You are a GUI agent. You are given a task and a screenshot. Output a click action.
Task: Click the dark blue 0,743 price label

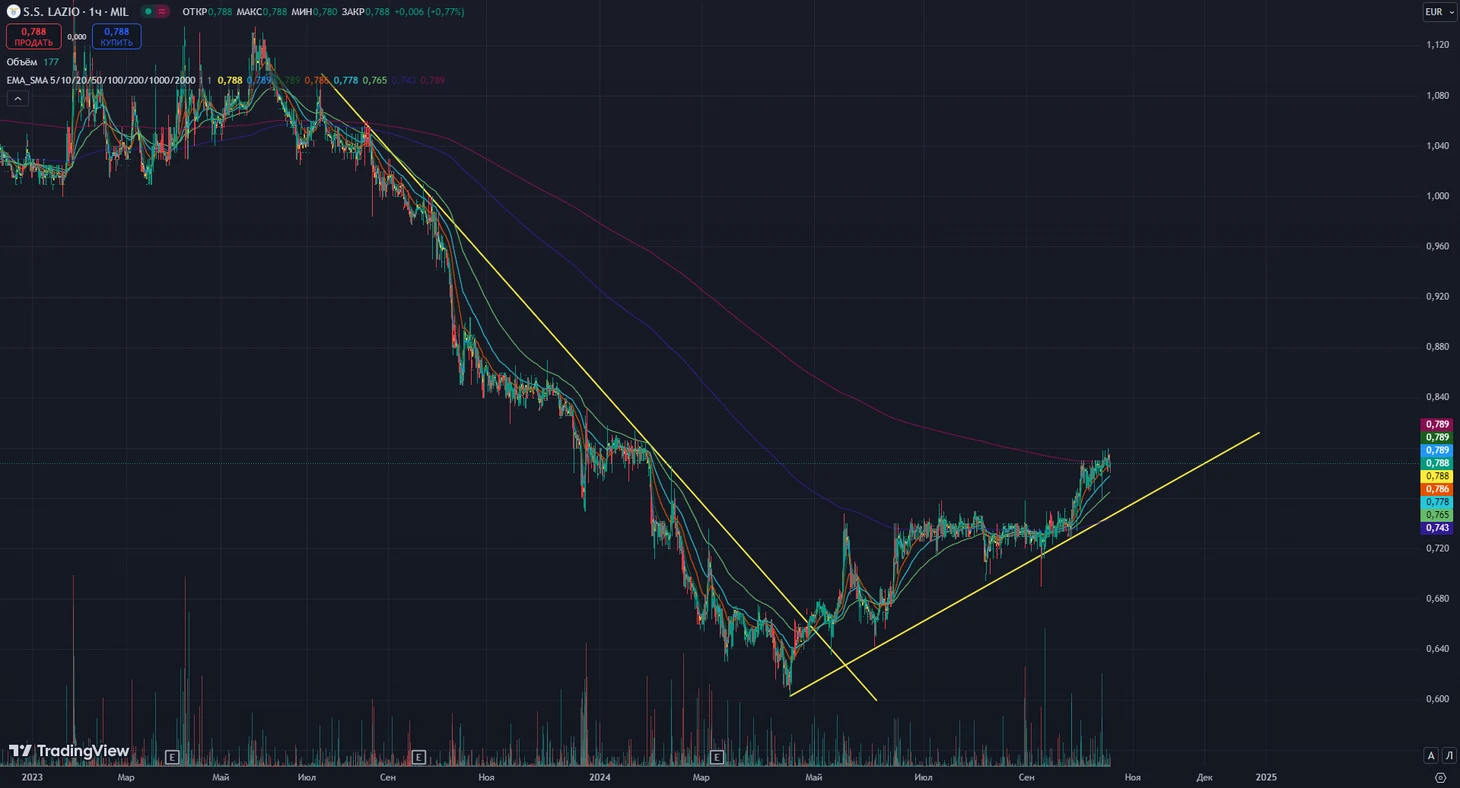click(1437, 528)
